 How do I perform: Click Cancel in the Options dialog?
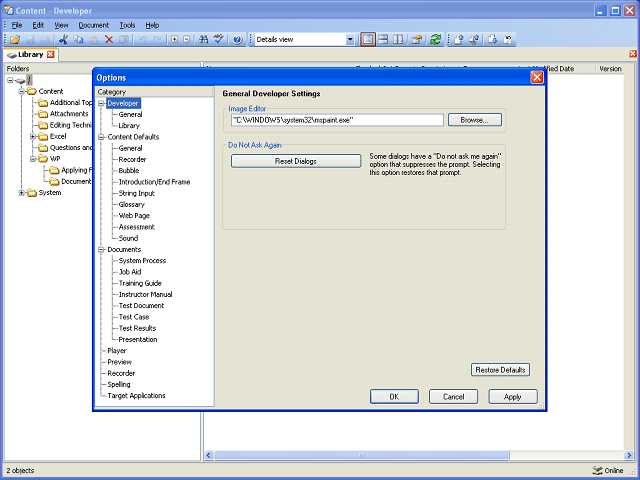pyautogui.click(x=453, y=397)
